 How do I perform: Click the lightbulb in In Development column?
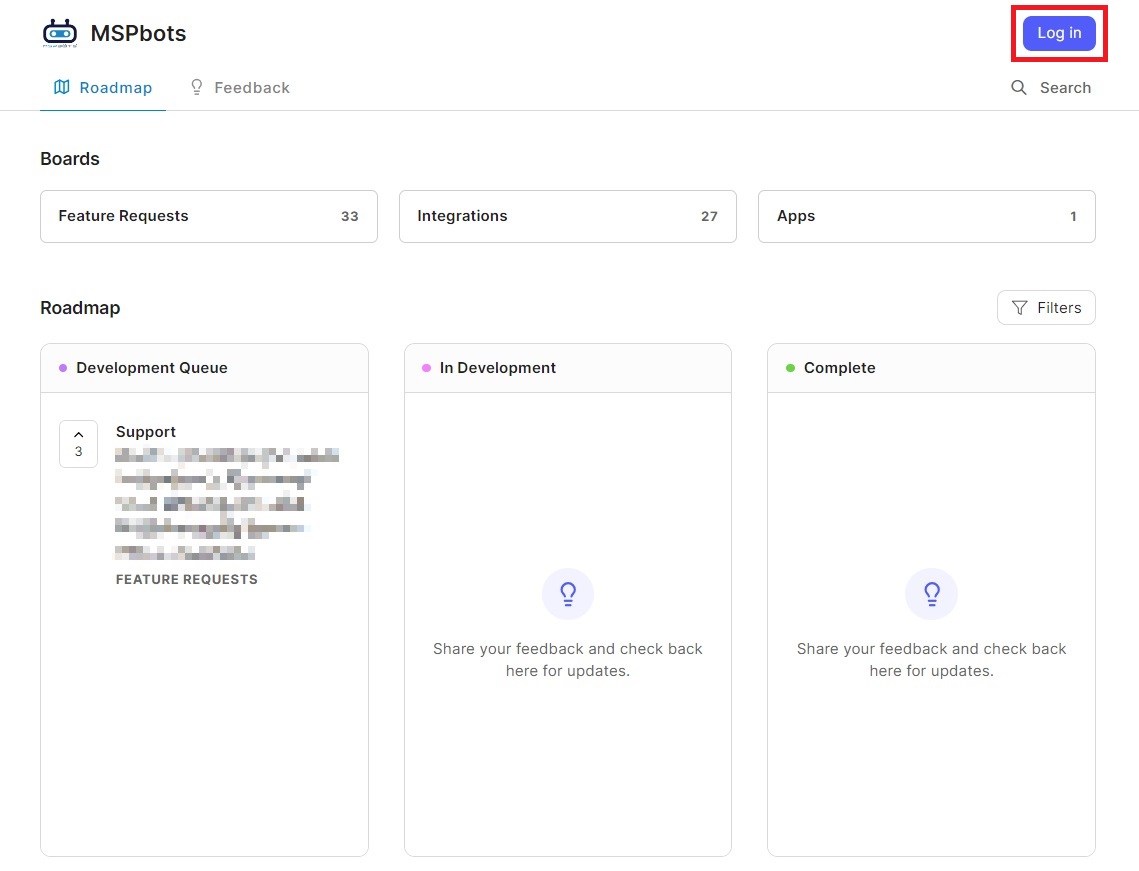point(568,595)
